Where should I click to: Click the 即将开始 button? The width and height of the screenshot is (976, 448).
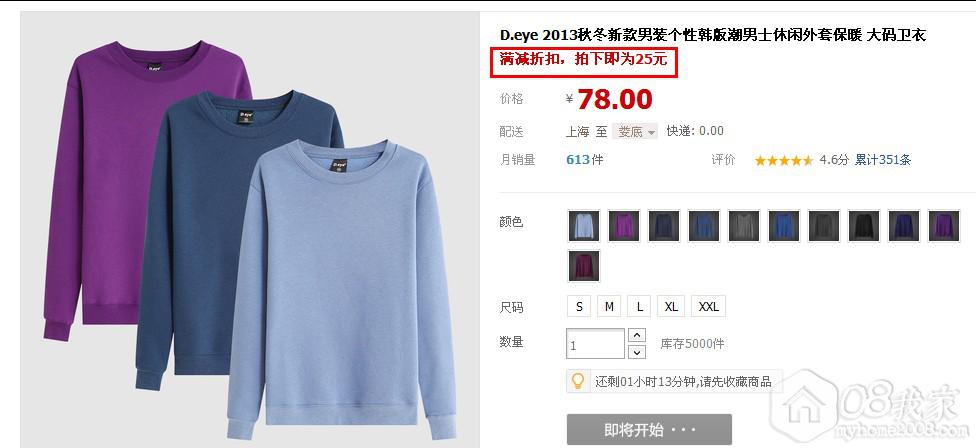[x=649, y=430]
